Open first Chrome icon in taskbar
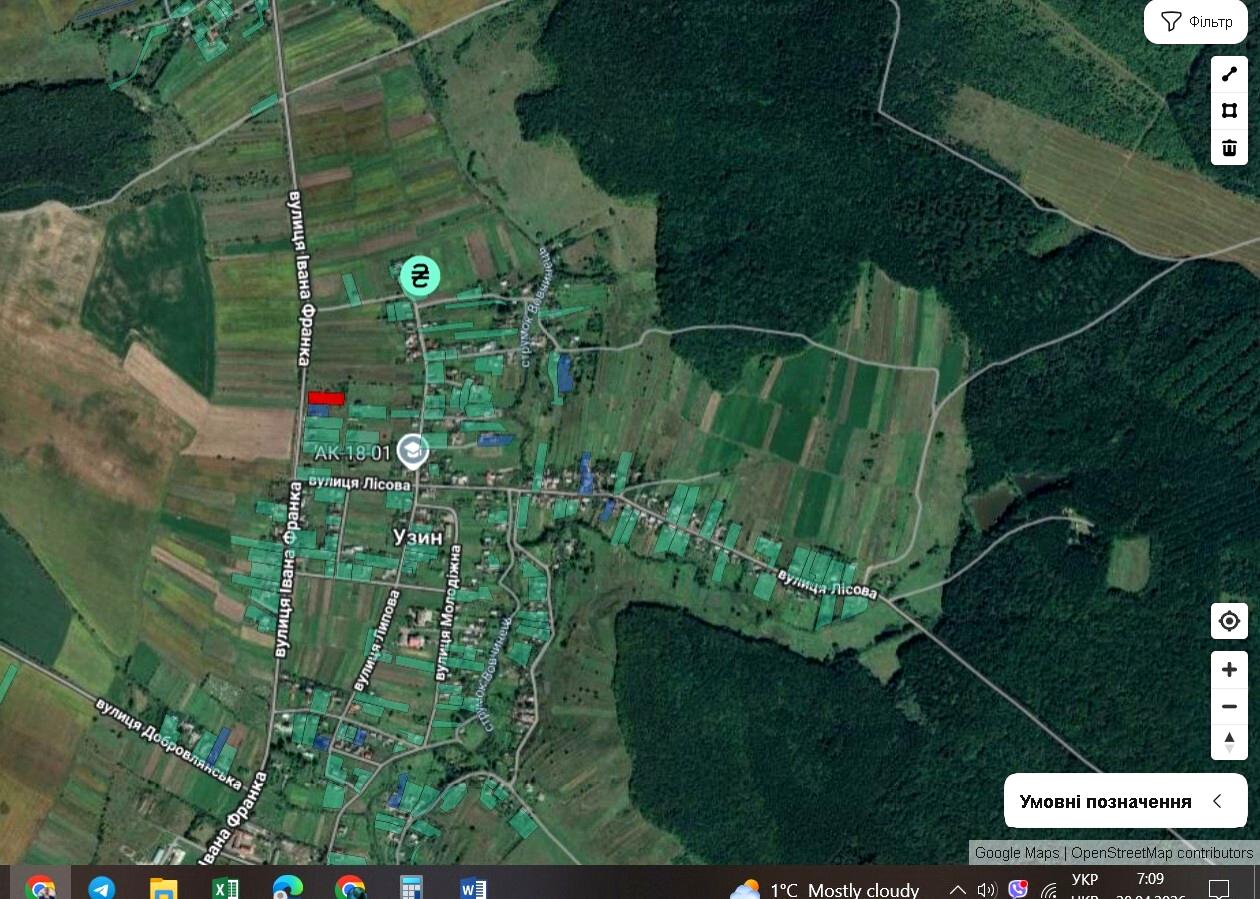This screenshot has width=1260, height=899. pos(40,888)
